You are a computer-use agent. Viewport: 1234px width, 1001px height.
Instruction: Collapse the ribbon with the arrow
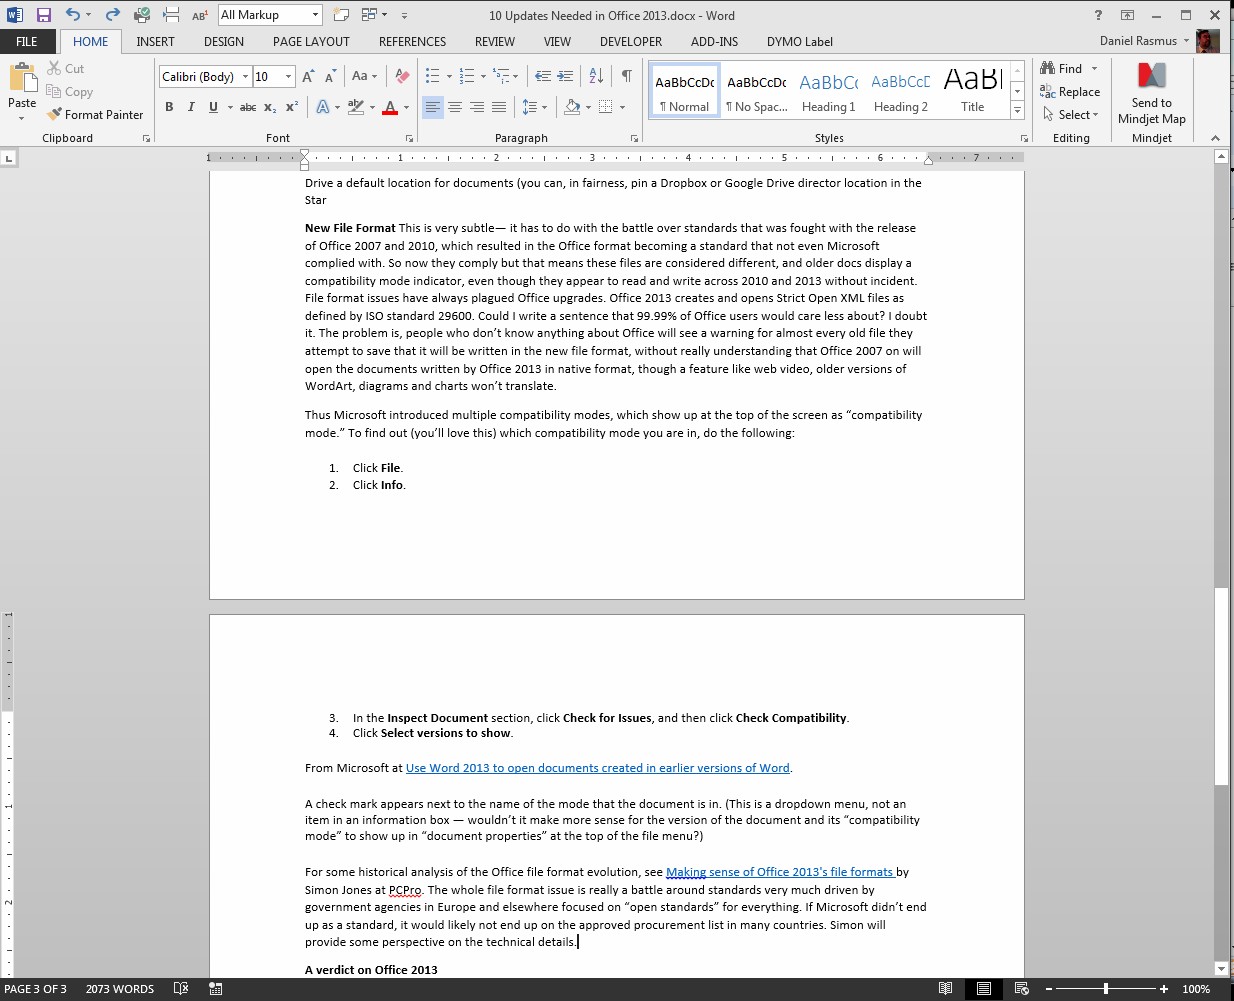tap(1215, 139)
